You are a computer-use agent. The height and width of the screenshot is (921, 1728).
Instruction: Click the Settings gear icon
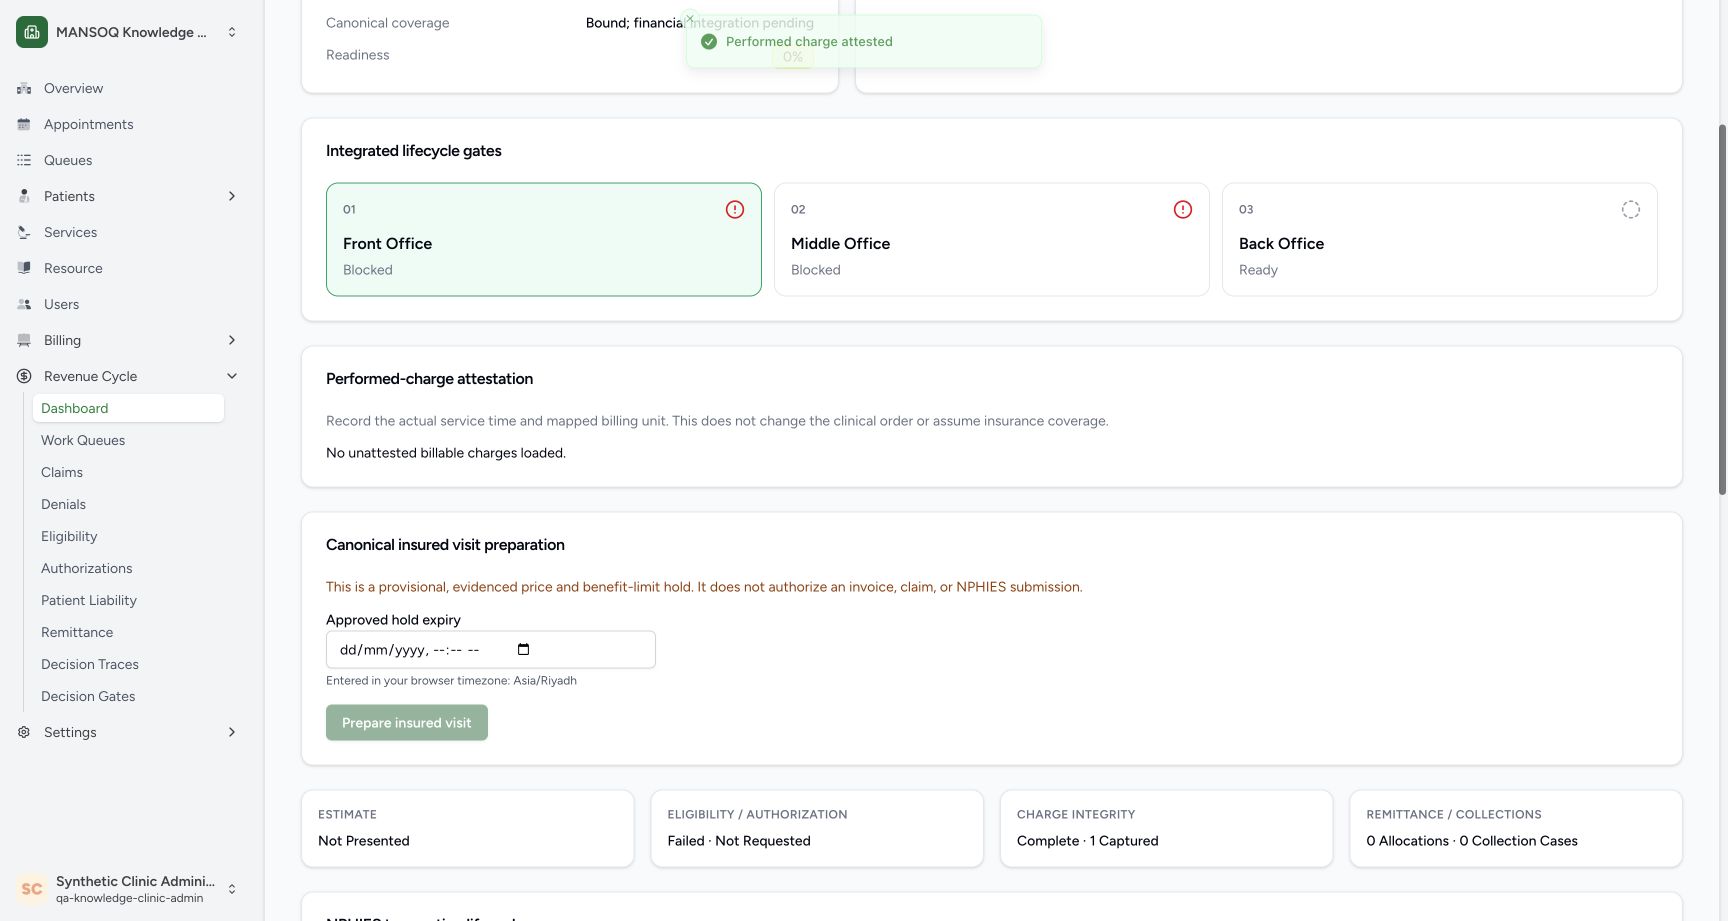(x=24, y=732)
